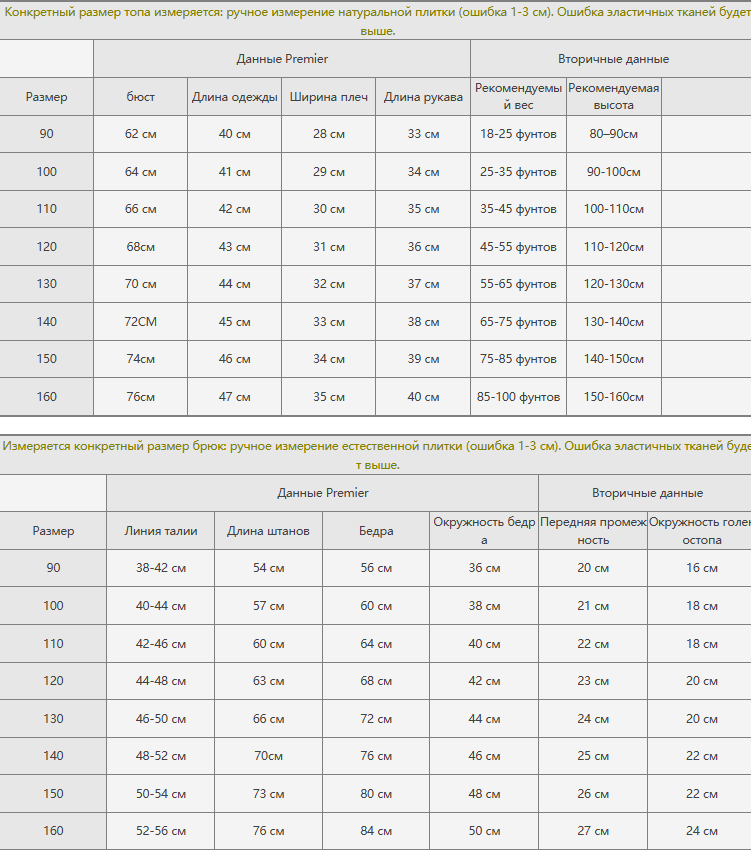Click the 'бюст' column header
751x850 pixels.
[141, 97]
